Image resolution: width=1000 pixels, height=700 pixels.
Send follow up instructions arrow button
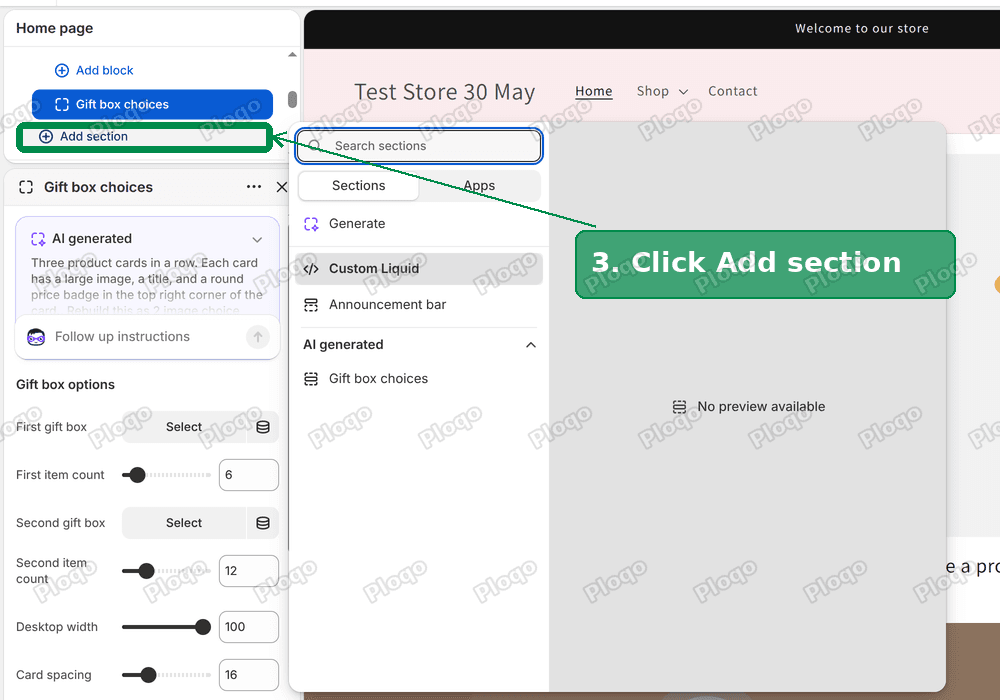point(258,337)
